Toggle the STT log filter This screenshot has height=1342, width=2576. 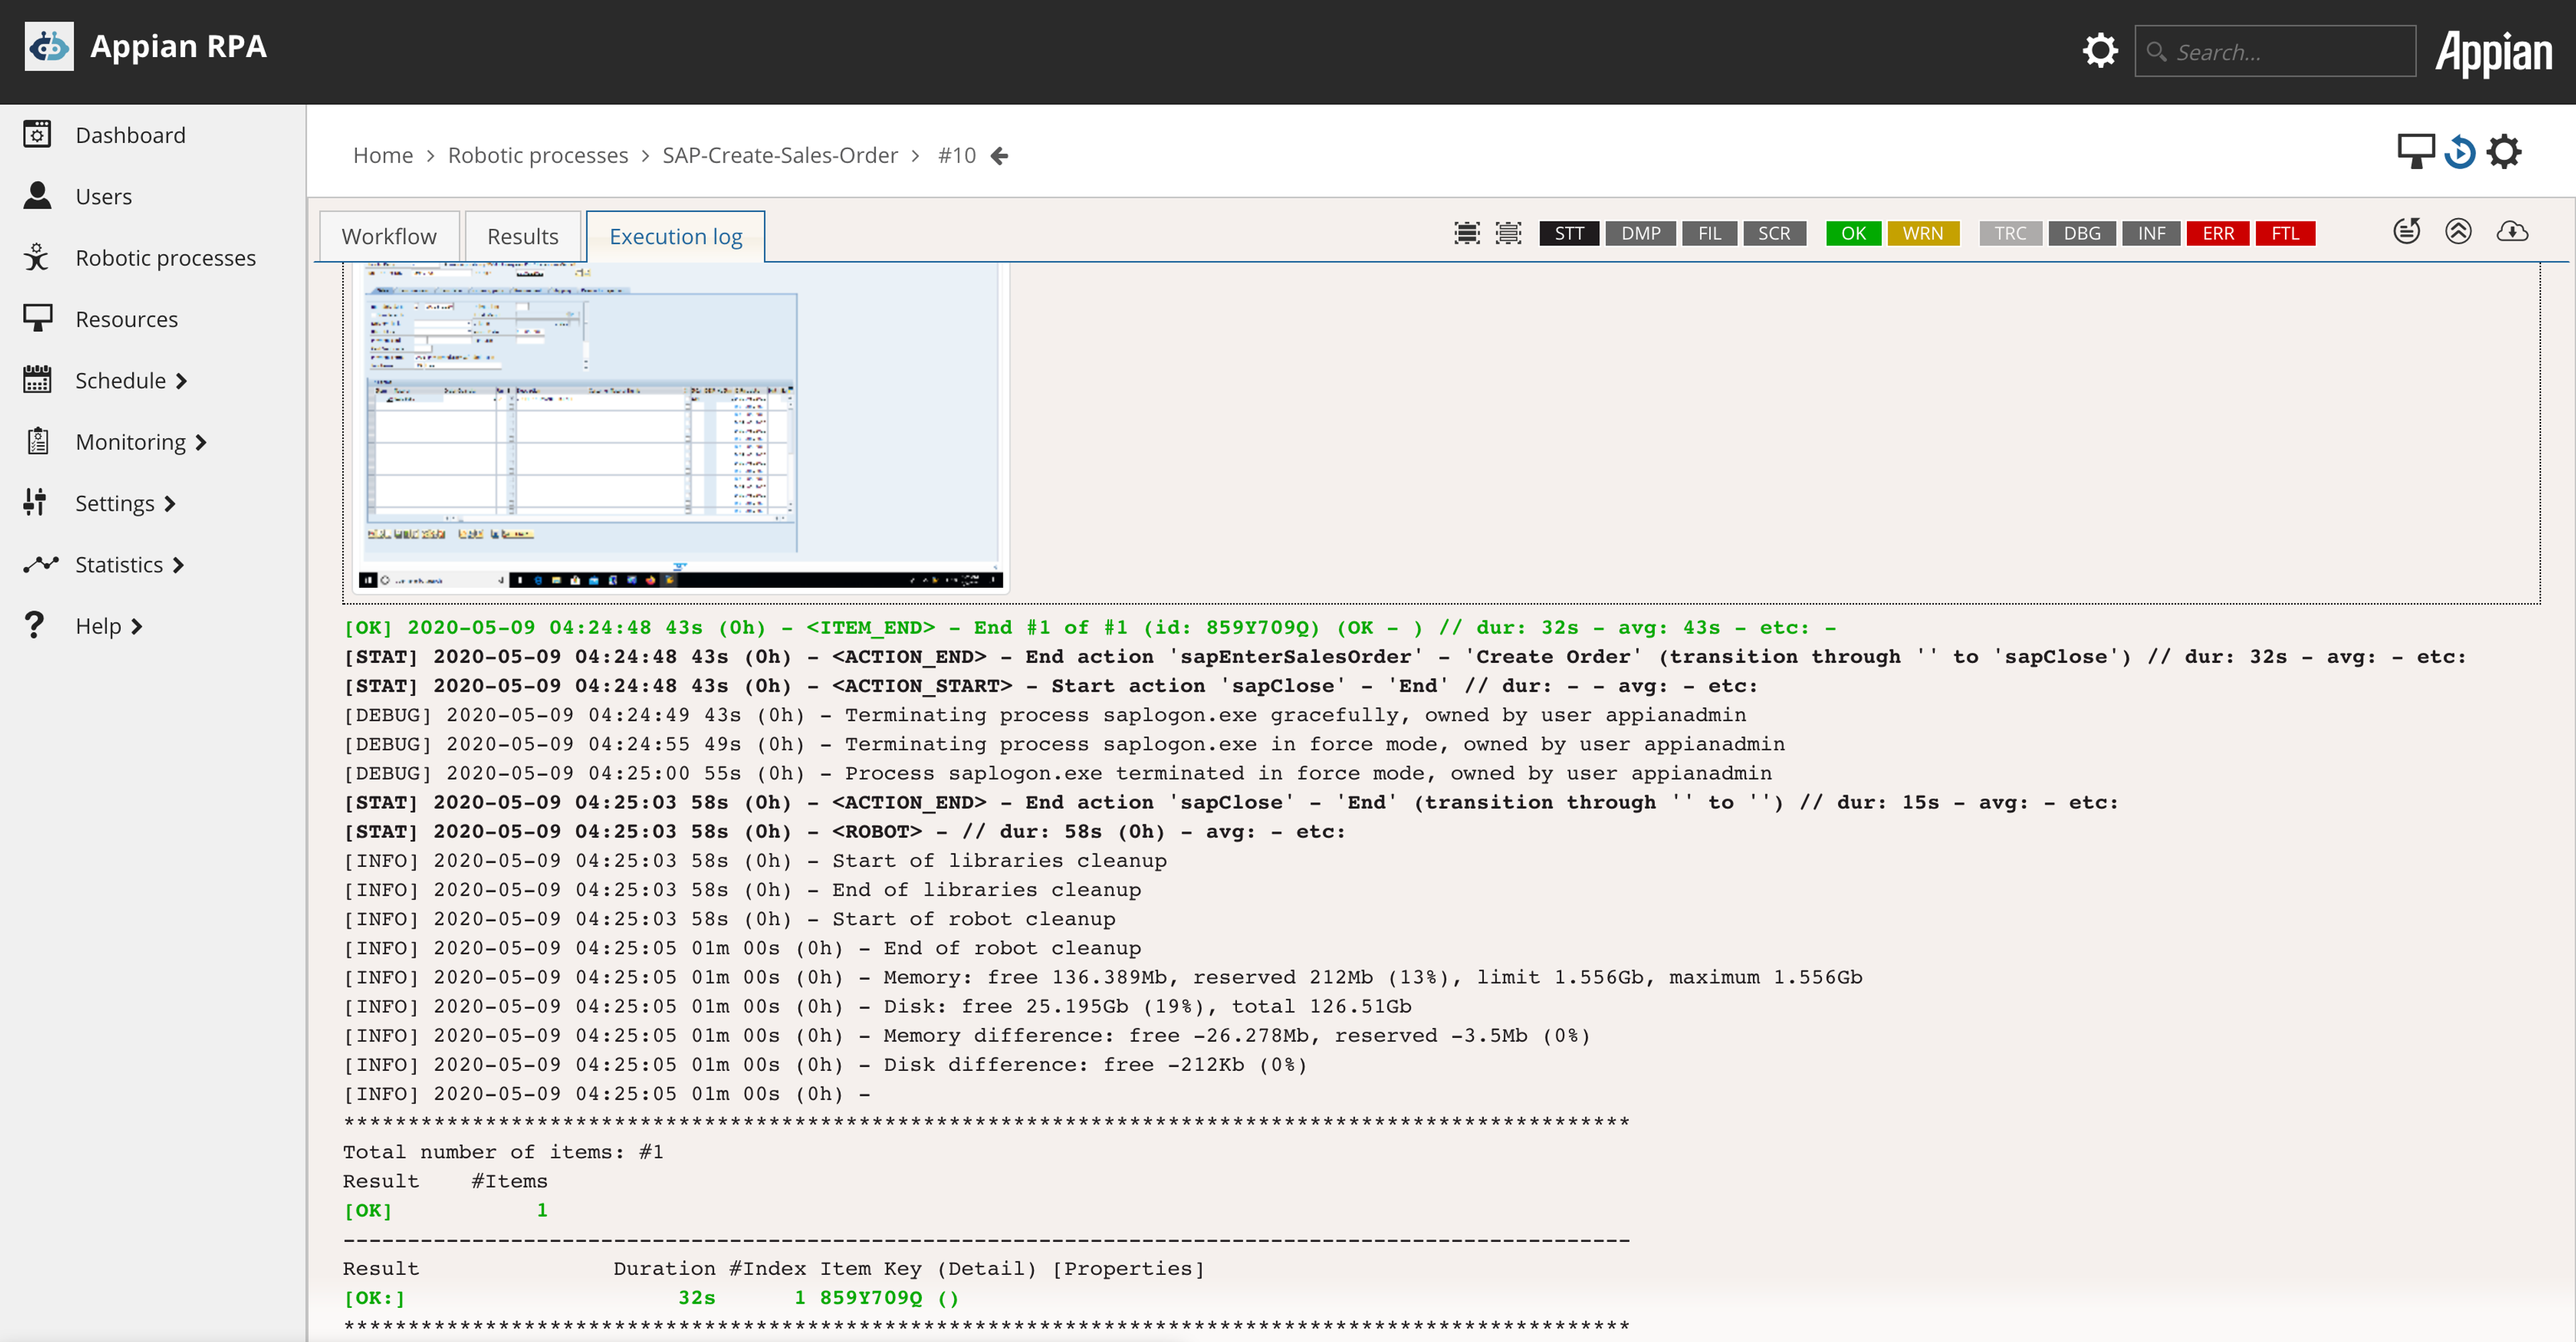pos(1569,233)
